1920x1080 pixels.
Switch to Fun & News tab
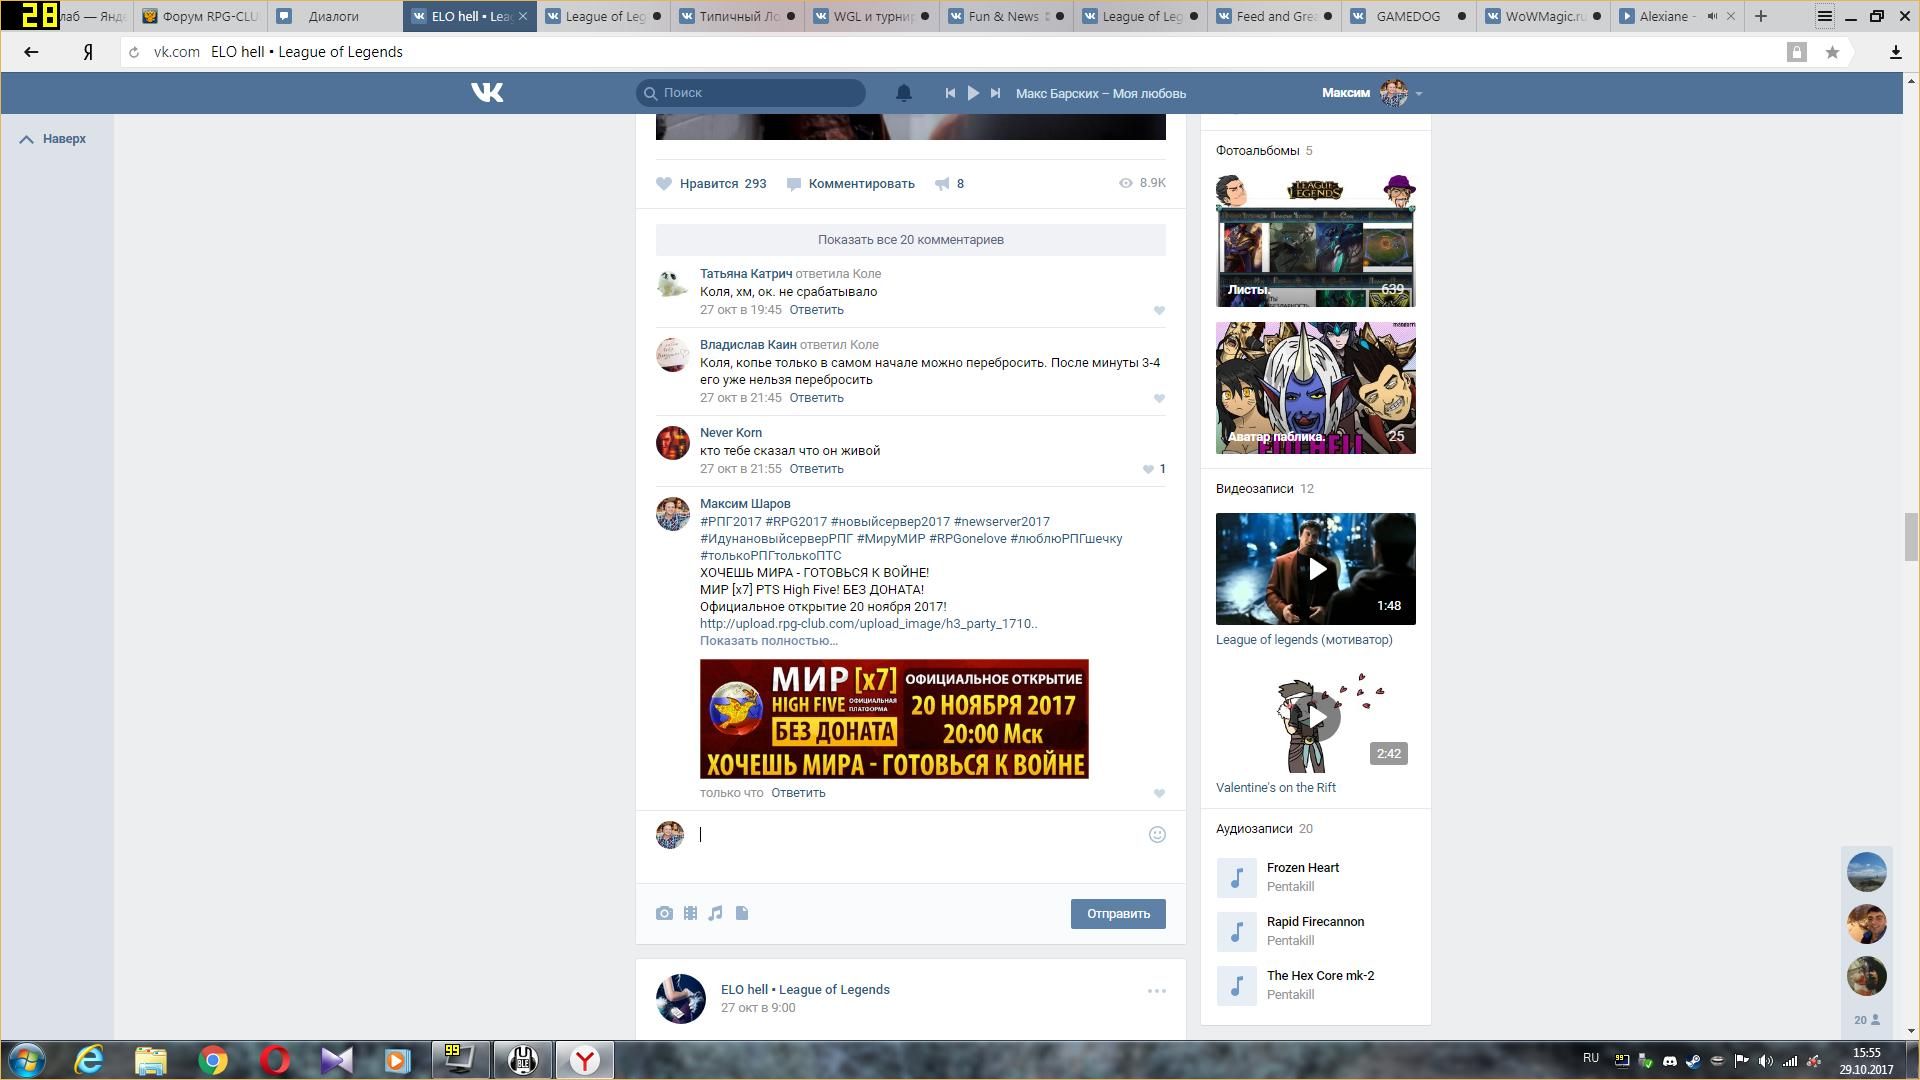point(1005,16)
